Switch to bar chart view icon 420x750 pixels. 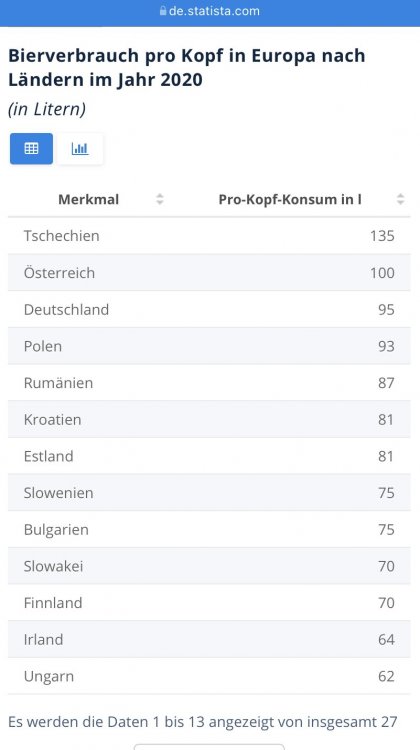tap(80, 149)
